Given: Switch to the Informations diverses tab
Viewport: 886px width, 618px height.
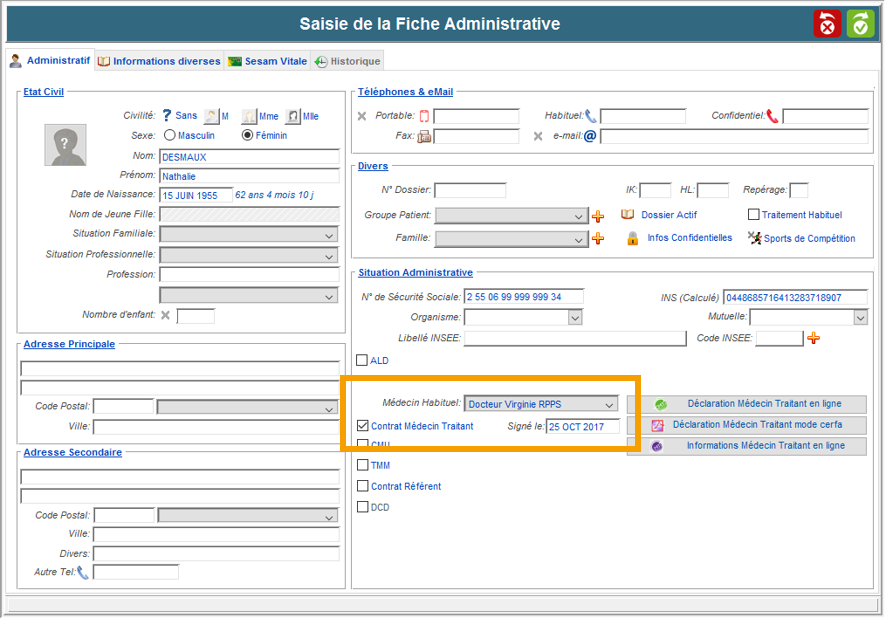Looking at the screenshot, I should (159, 61).
